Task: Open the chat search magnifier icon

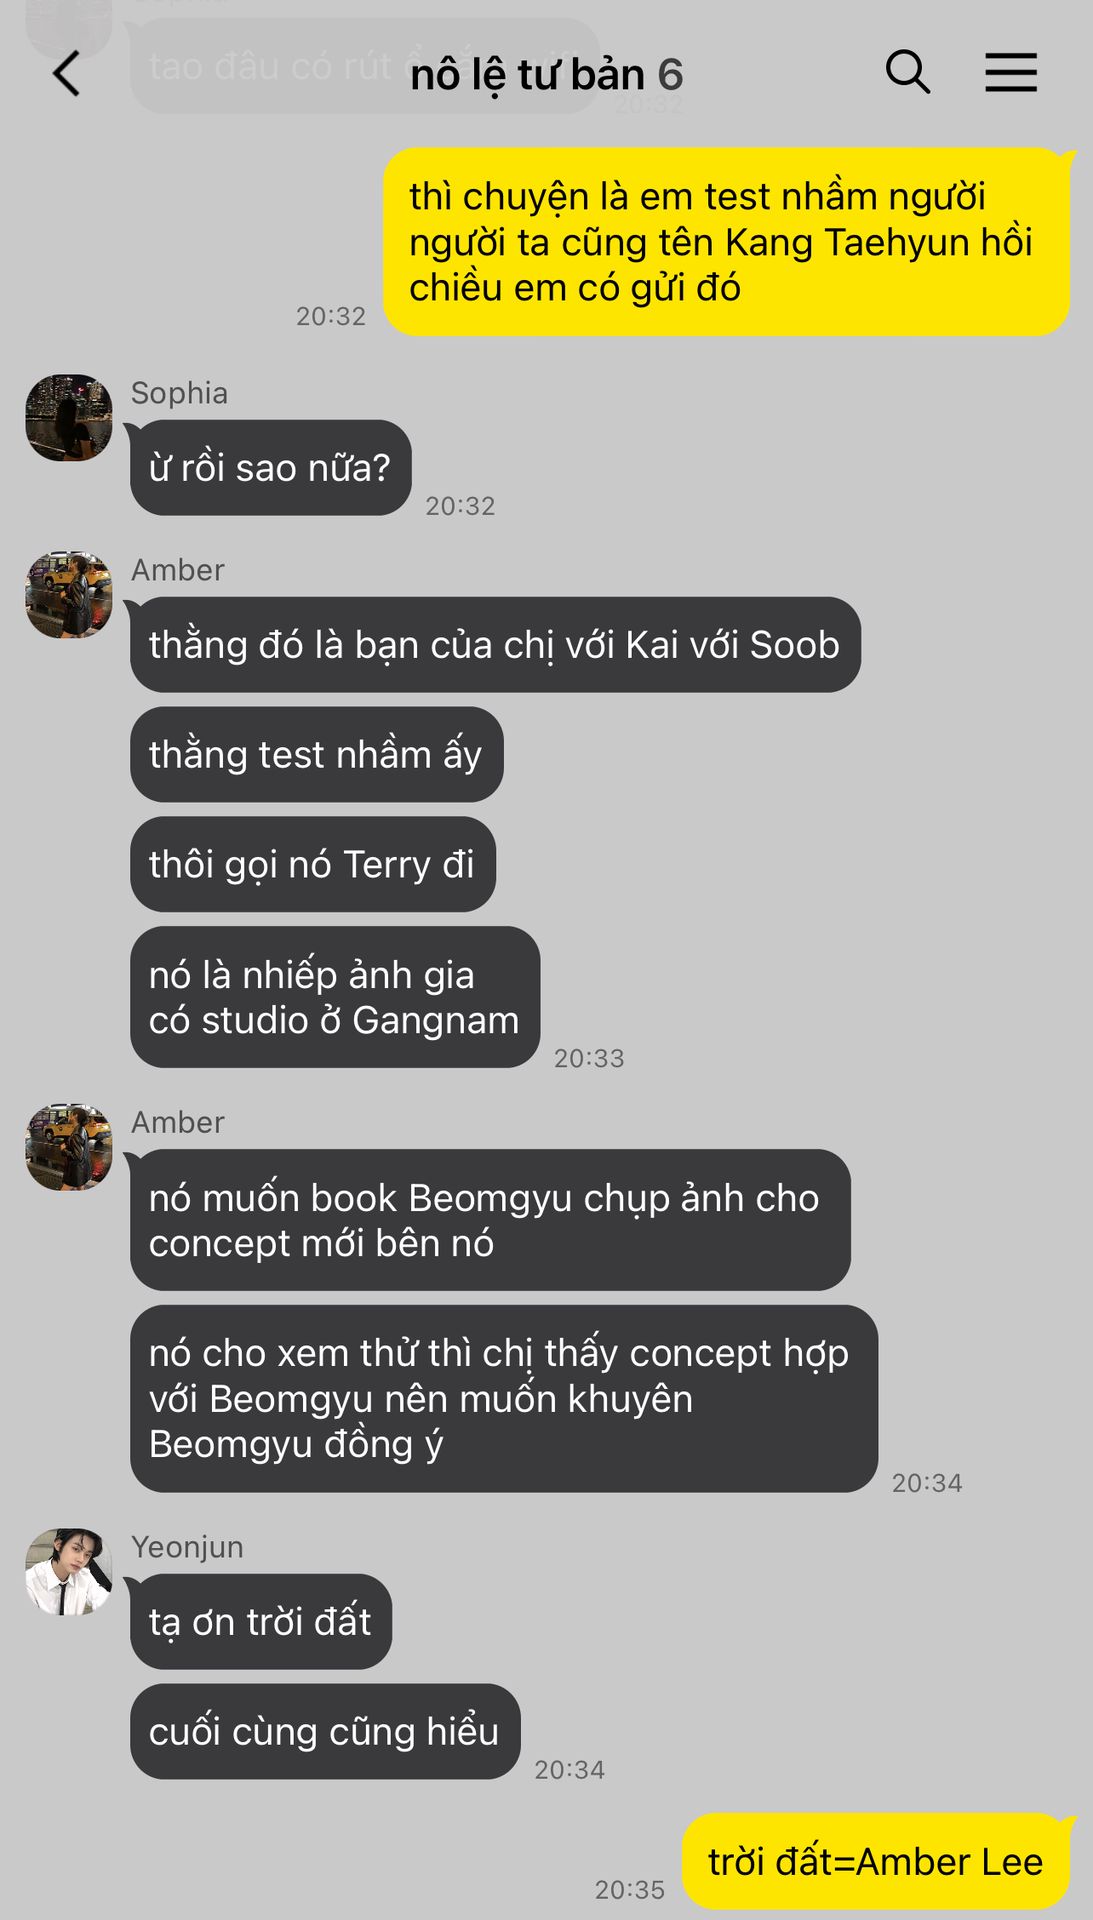Action: pos(908,73)
